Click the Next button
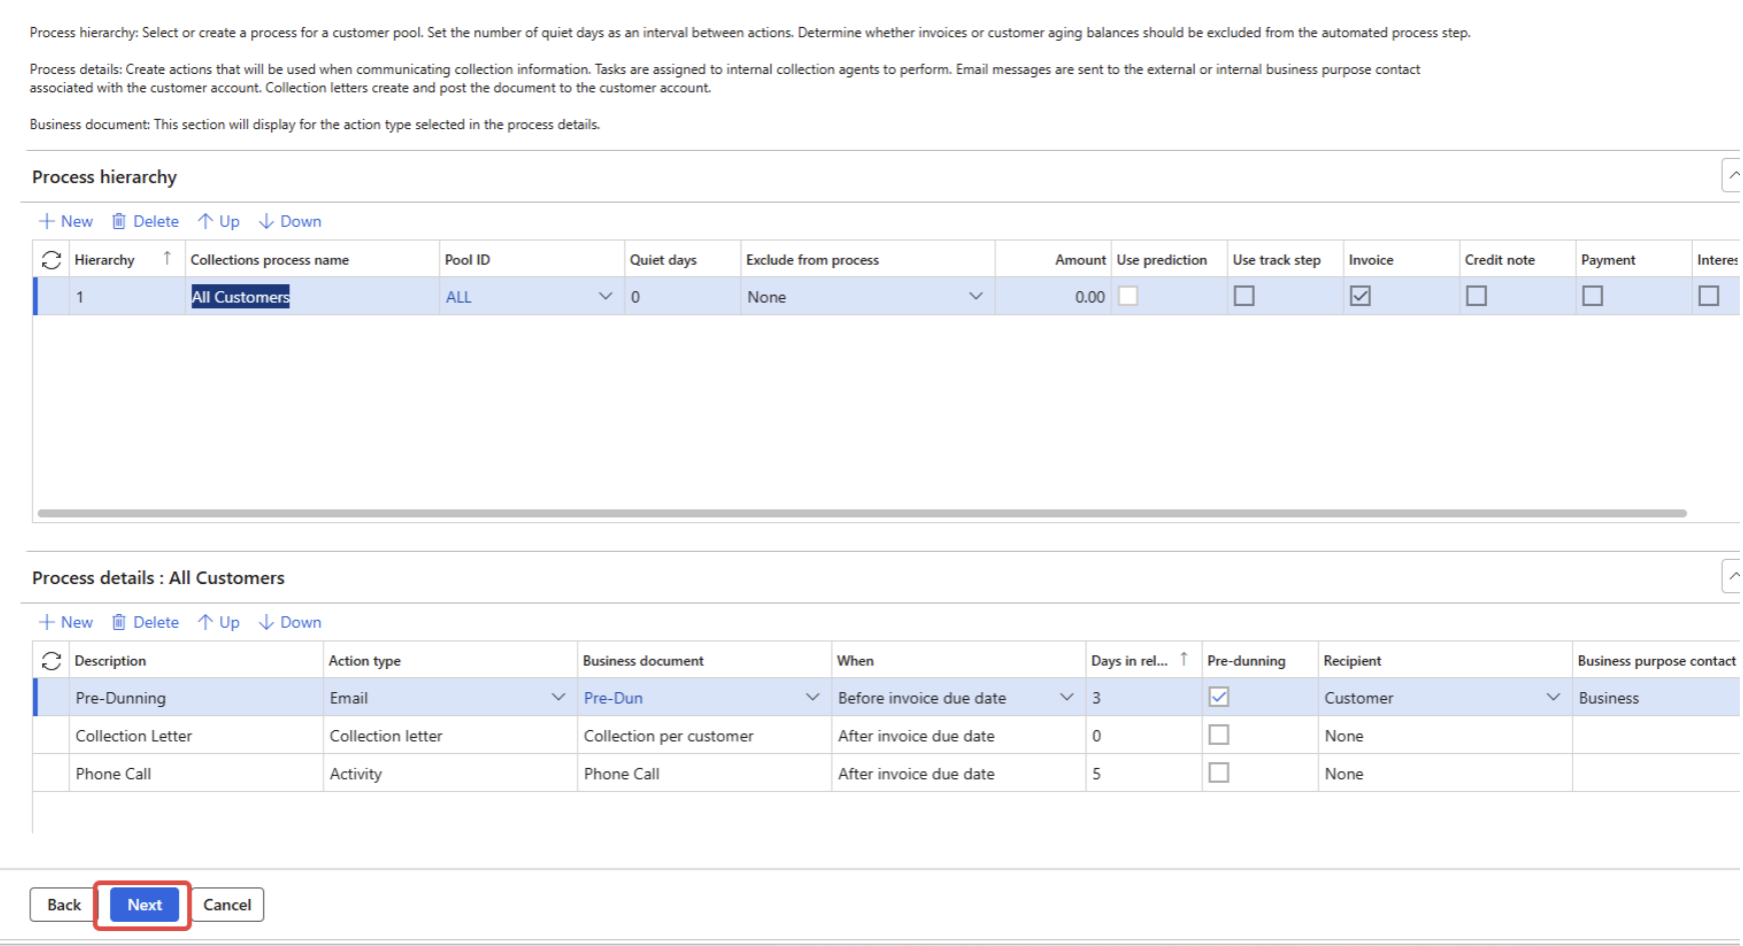 pos(144,905)
